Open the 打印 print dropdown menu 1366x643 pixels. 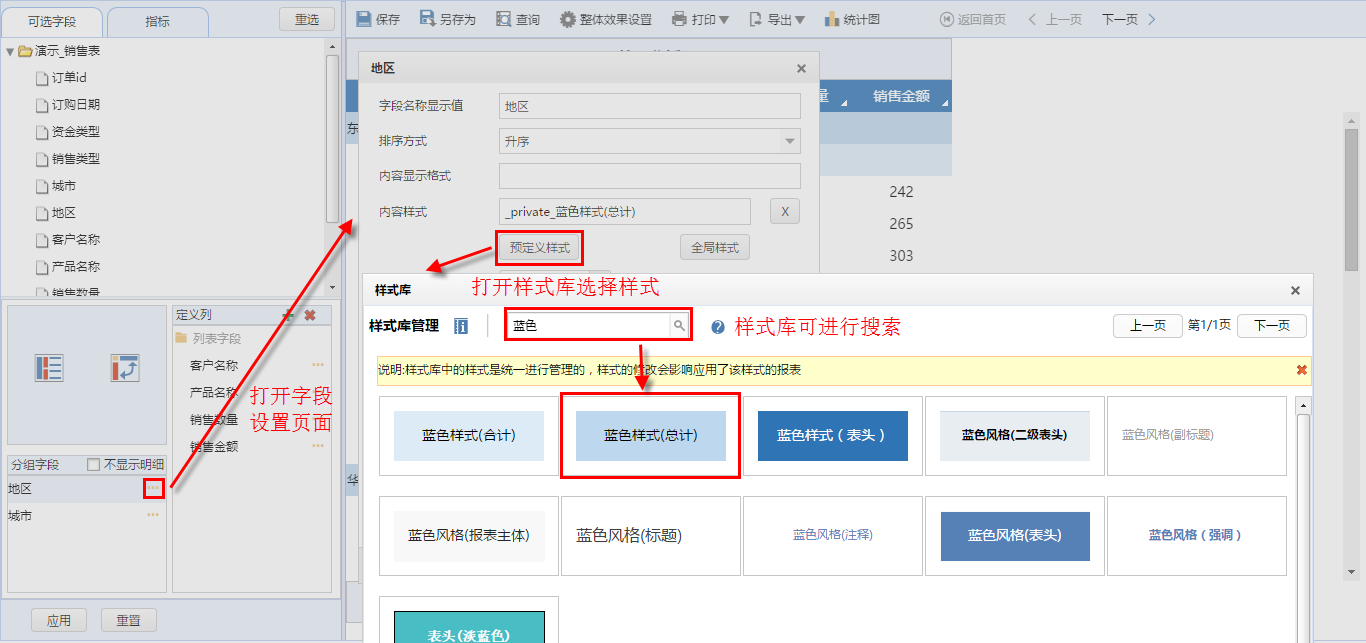701,19
